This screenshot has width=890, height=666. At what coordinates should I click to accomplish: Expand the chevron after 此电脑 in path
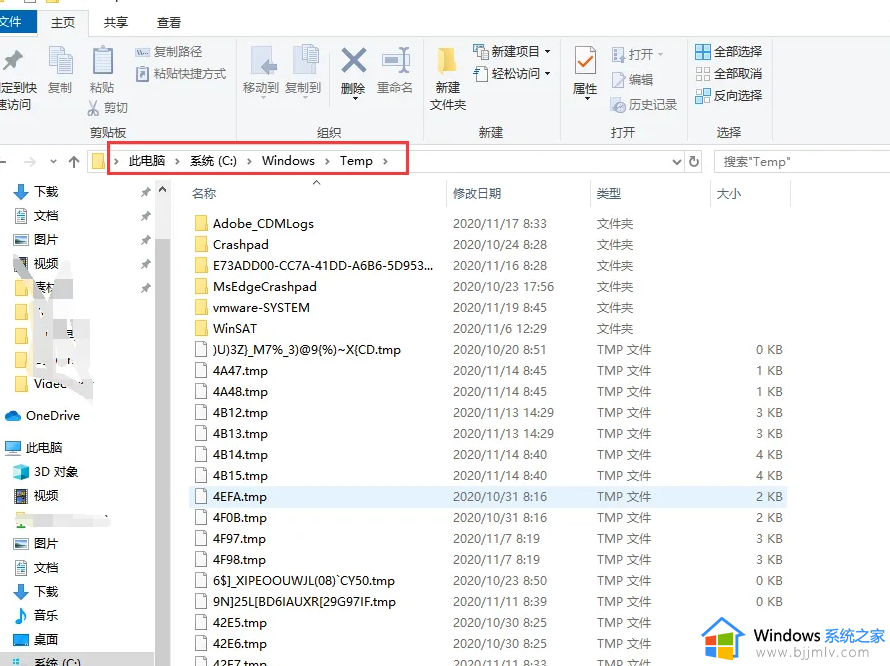pos(177,161)
